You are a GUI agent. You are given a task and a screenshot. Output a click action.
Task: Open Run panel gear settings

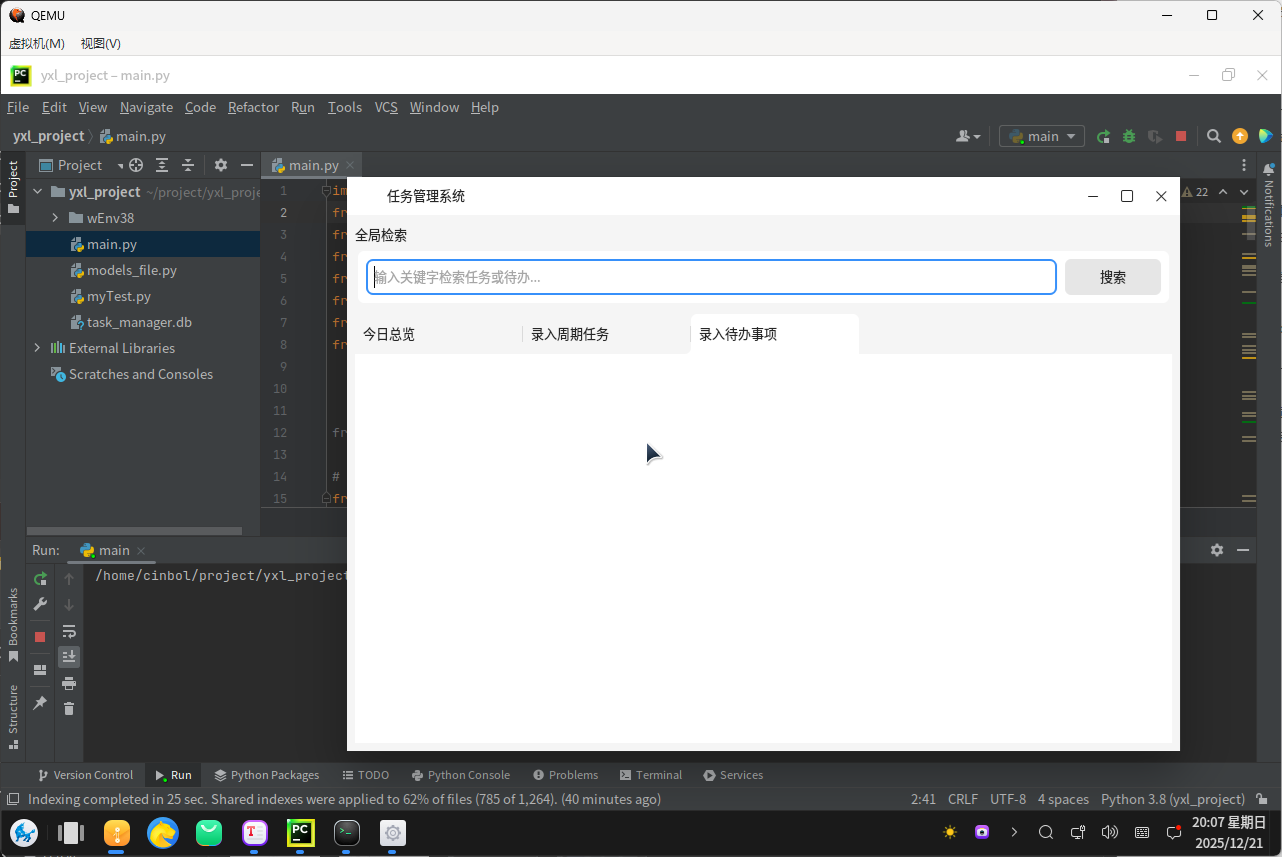(x=1217, y=550)
